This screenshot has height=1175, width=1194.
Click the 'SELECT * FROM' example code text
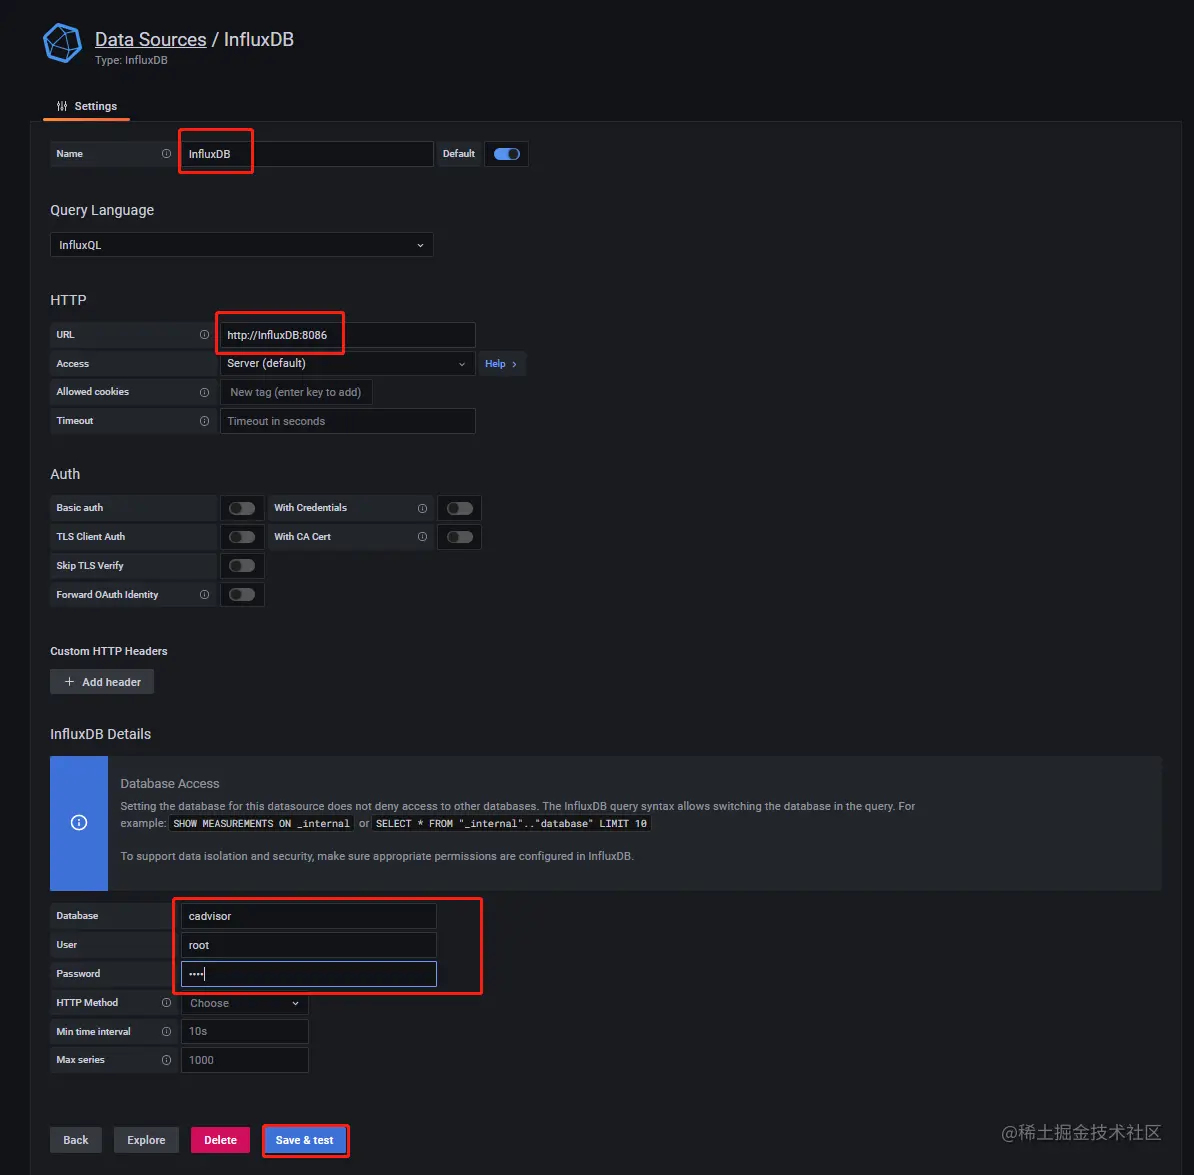click(x=511, y=824)
